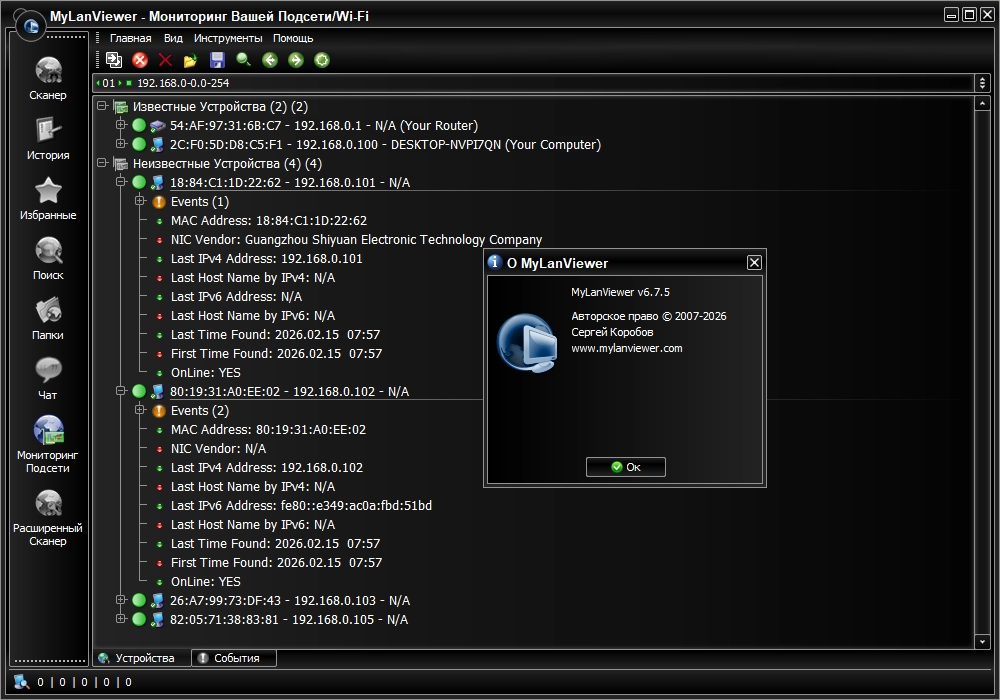Image resolution: width=1000 pixels, height=700 pixels.
Task: Click the orange Events (2) warning icon
Action: point(159,411)
